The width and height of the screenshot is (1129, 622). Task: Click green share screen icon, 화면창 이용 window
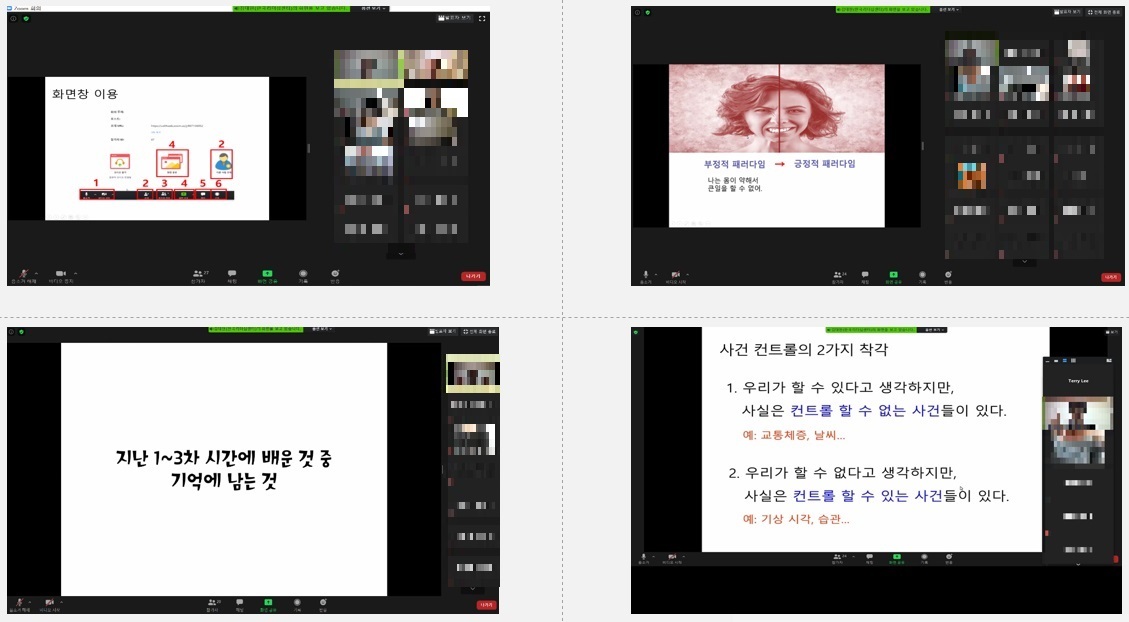[267, 275]
